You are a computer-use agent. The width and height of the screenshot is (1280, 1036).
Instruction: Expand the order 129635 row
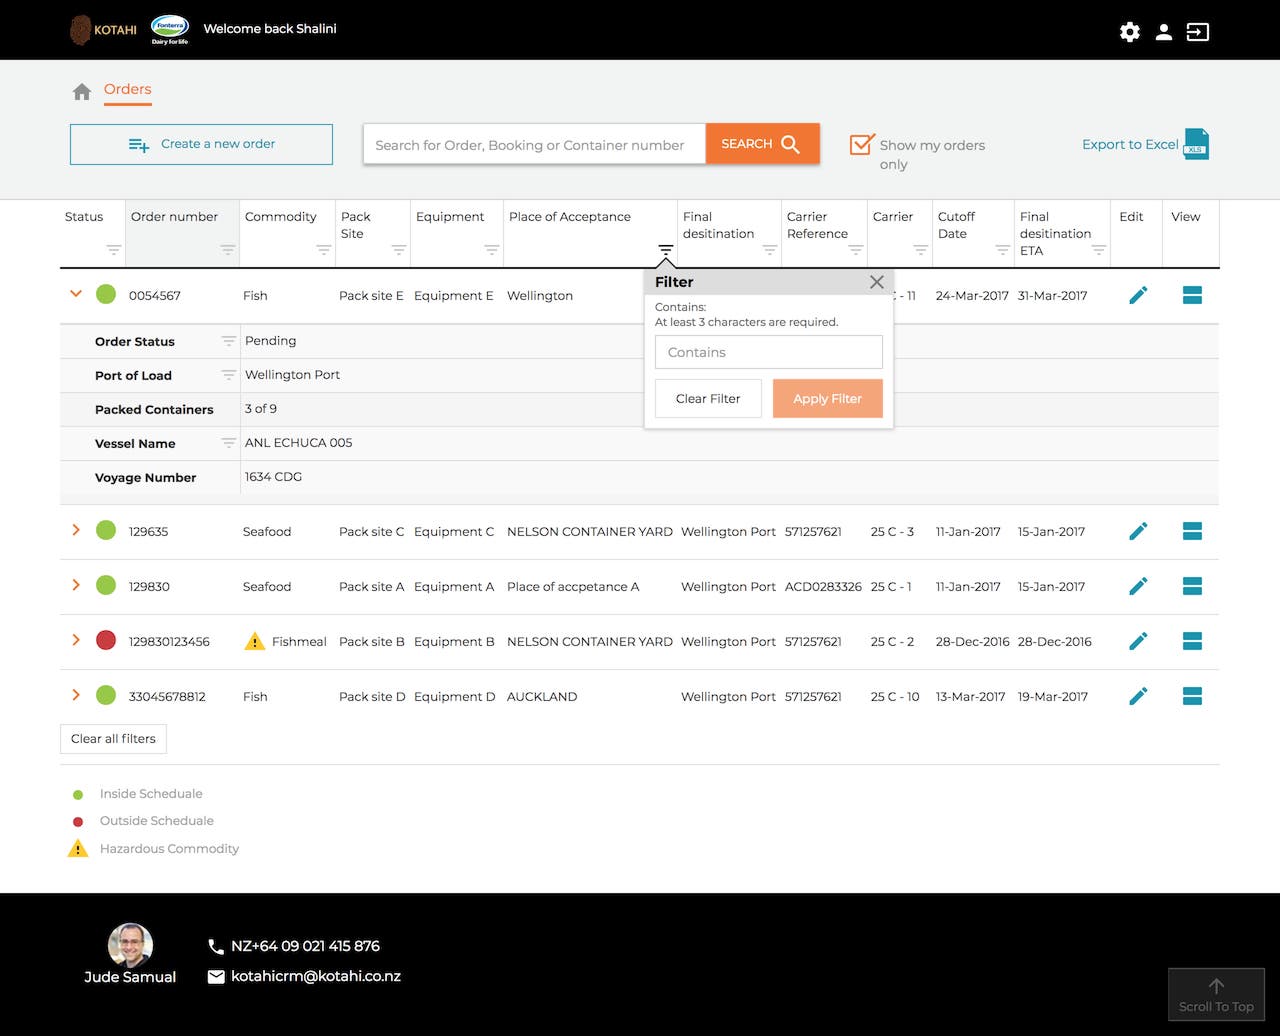[75, 531]
